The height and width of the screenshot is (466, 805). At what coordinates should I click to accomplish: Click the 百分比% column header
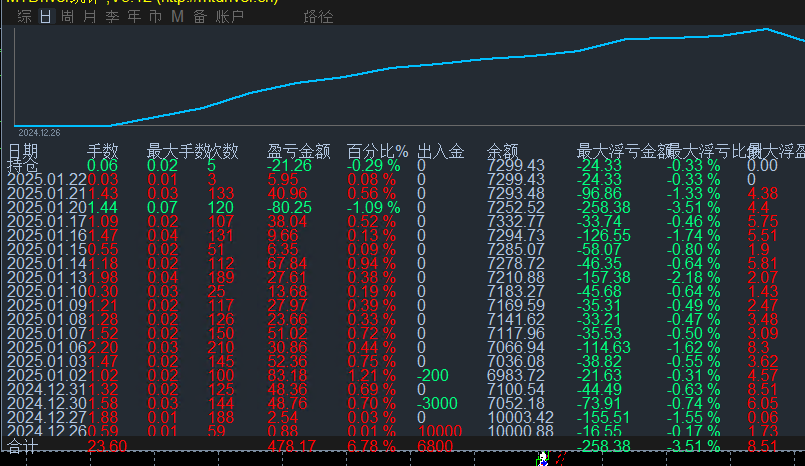point(377,151)
